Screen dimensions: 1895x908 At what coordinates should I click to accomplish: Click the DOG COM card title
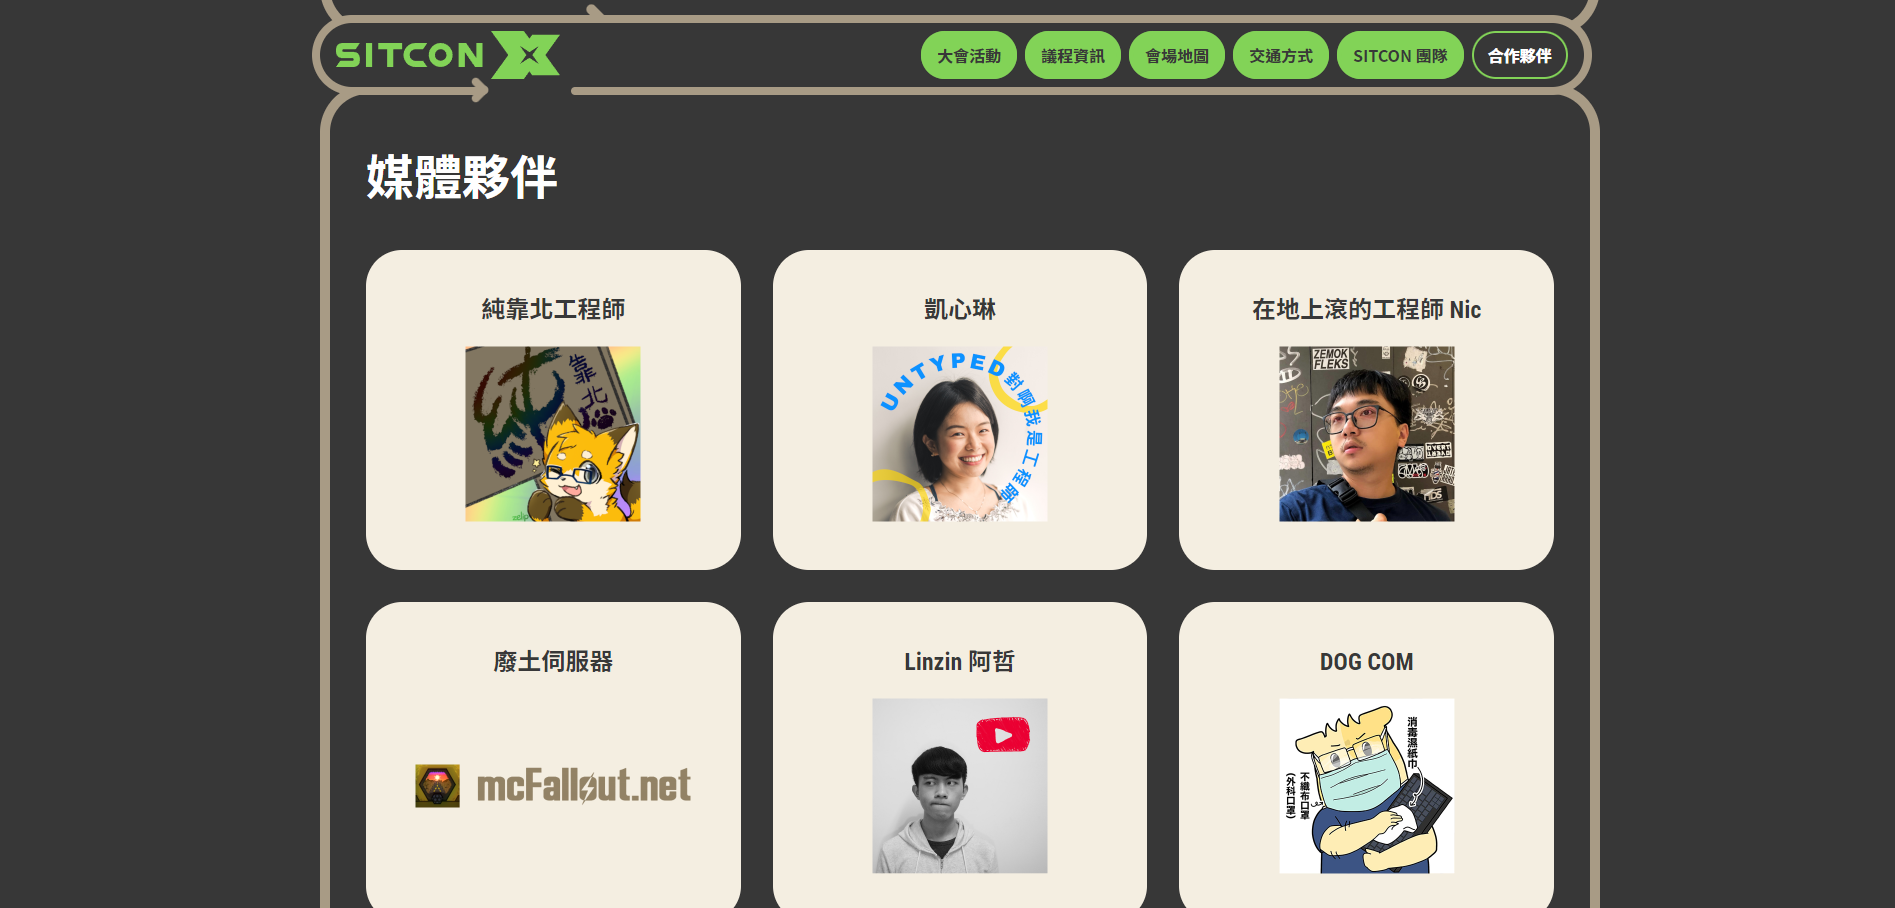click(x=1366, y=662)
